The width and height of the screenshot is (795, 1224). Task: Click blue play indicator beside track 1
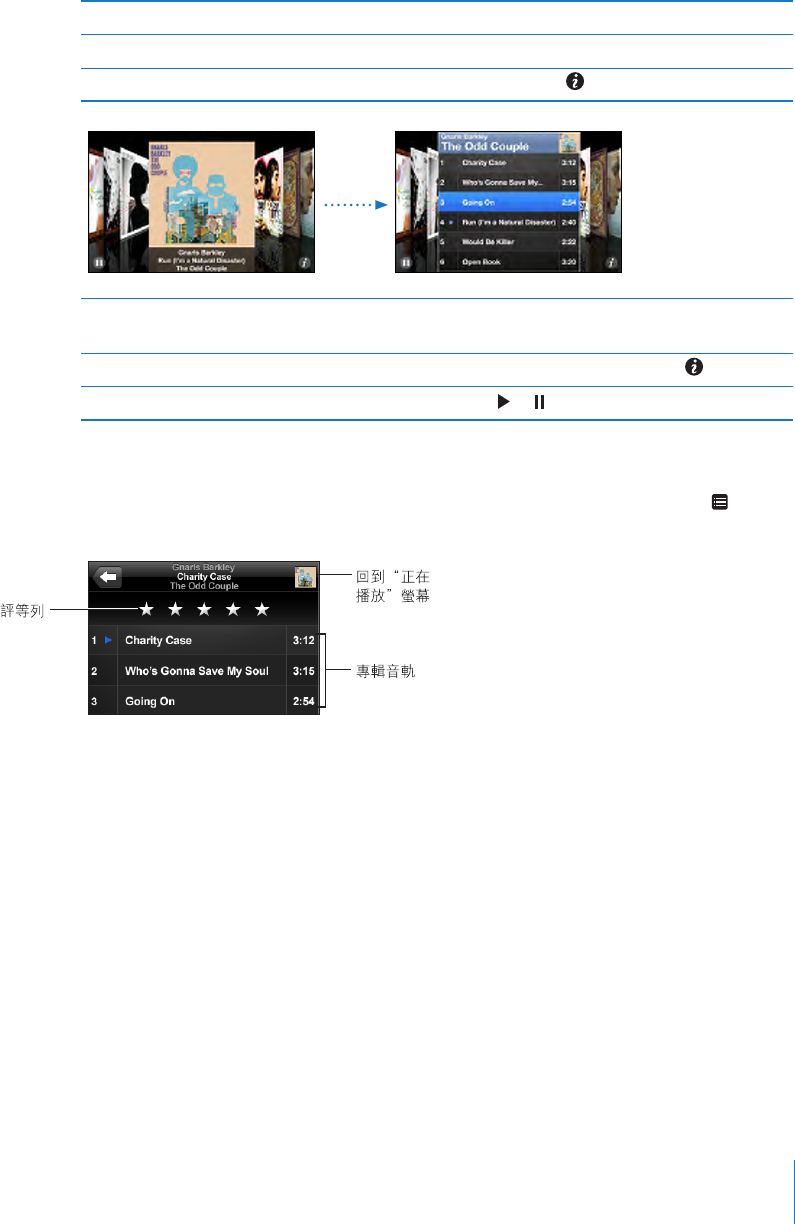[x=109, y=640]
